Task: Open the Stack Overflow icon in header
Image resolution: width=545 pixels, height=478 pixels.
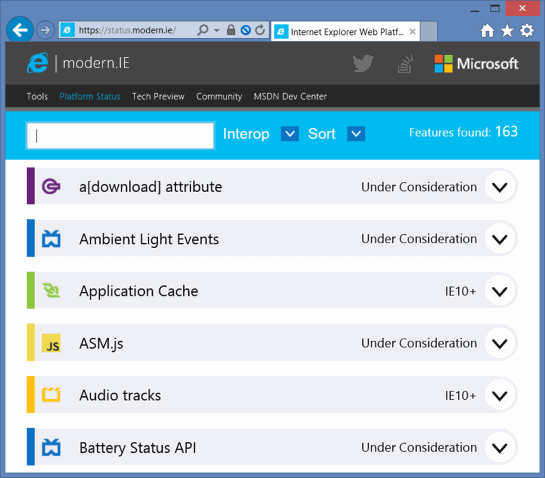Action: [x=405, y=64]
